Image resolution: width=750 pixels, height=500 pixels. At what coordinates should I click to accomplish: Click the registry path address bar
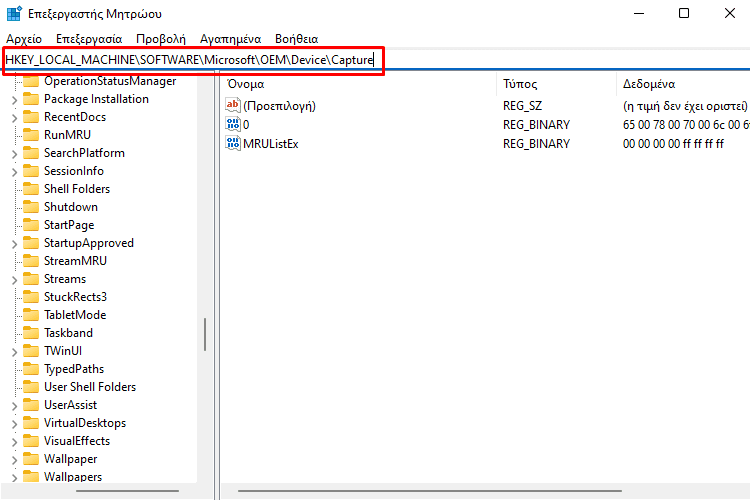tap(373, 60)
